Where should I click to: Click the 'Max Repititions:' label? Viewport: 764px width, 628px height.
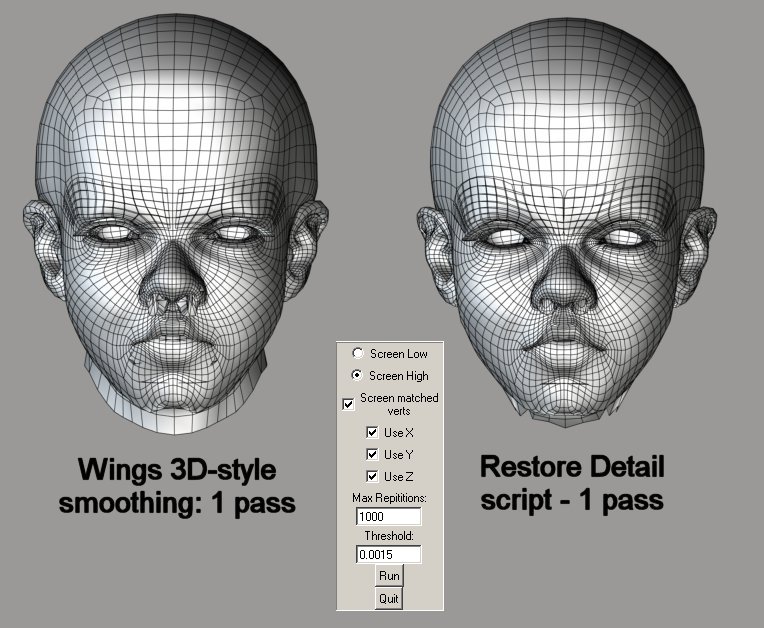click(x=389, y=498)
